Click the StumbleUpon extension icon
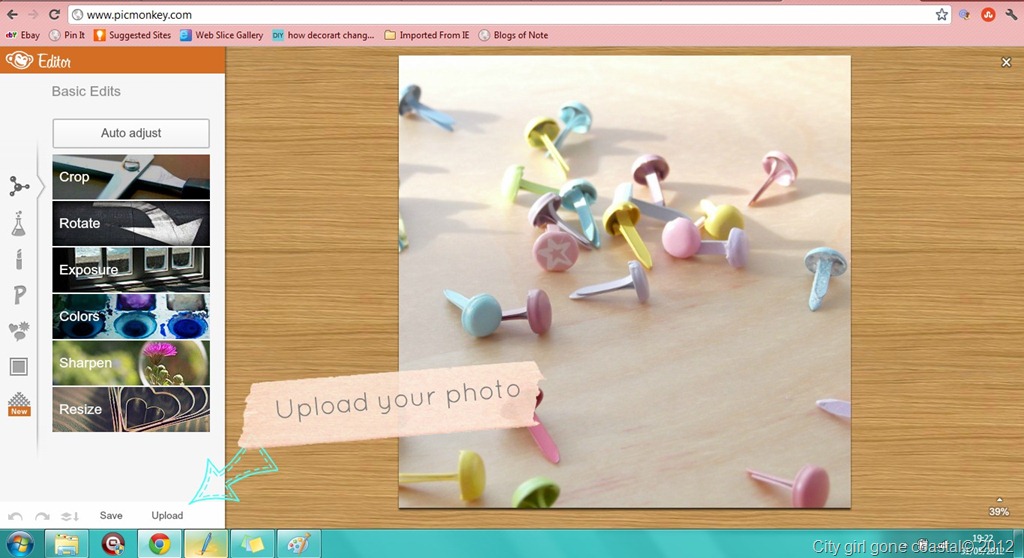The image size is (1024, 558). click(x=988, y=14)
